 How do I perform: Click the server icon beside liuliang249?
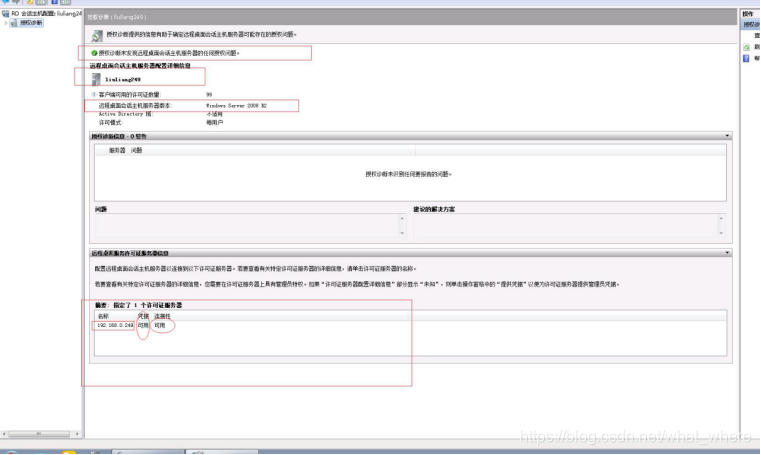pyautogui.click(x=96, y=79)
